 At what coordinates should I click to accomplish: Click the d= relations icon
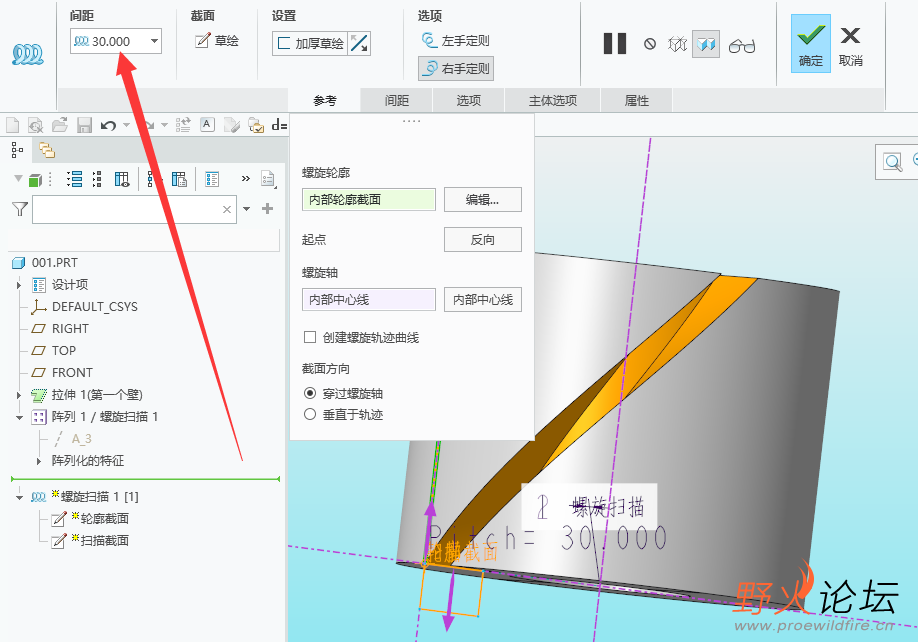coord(279,125)
